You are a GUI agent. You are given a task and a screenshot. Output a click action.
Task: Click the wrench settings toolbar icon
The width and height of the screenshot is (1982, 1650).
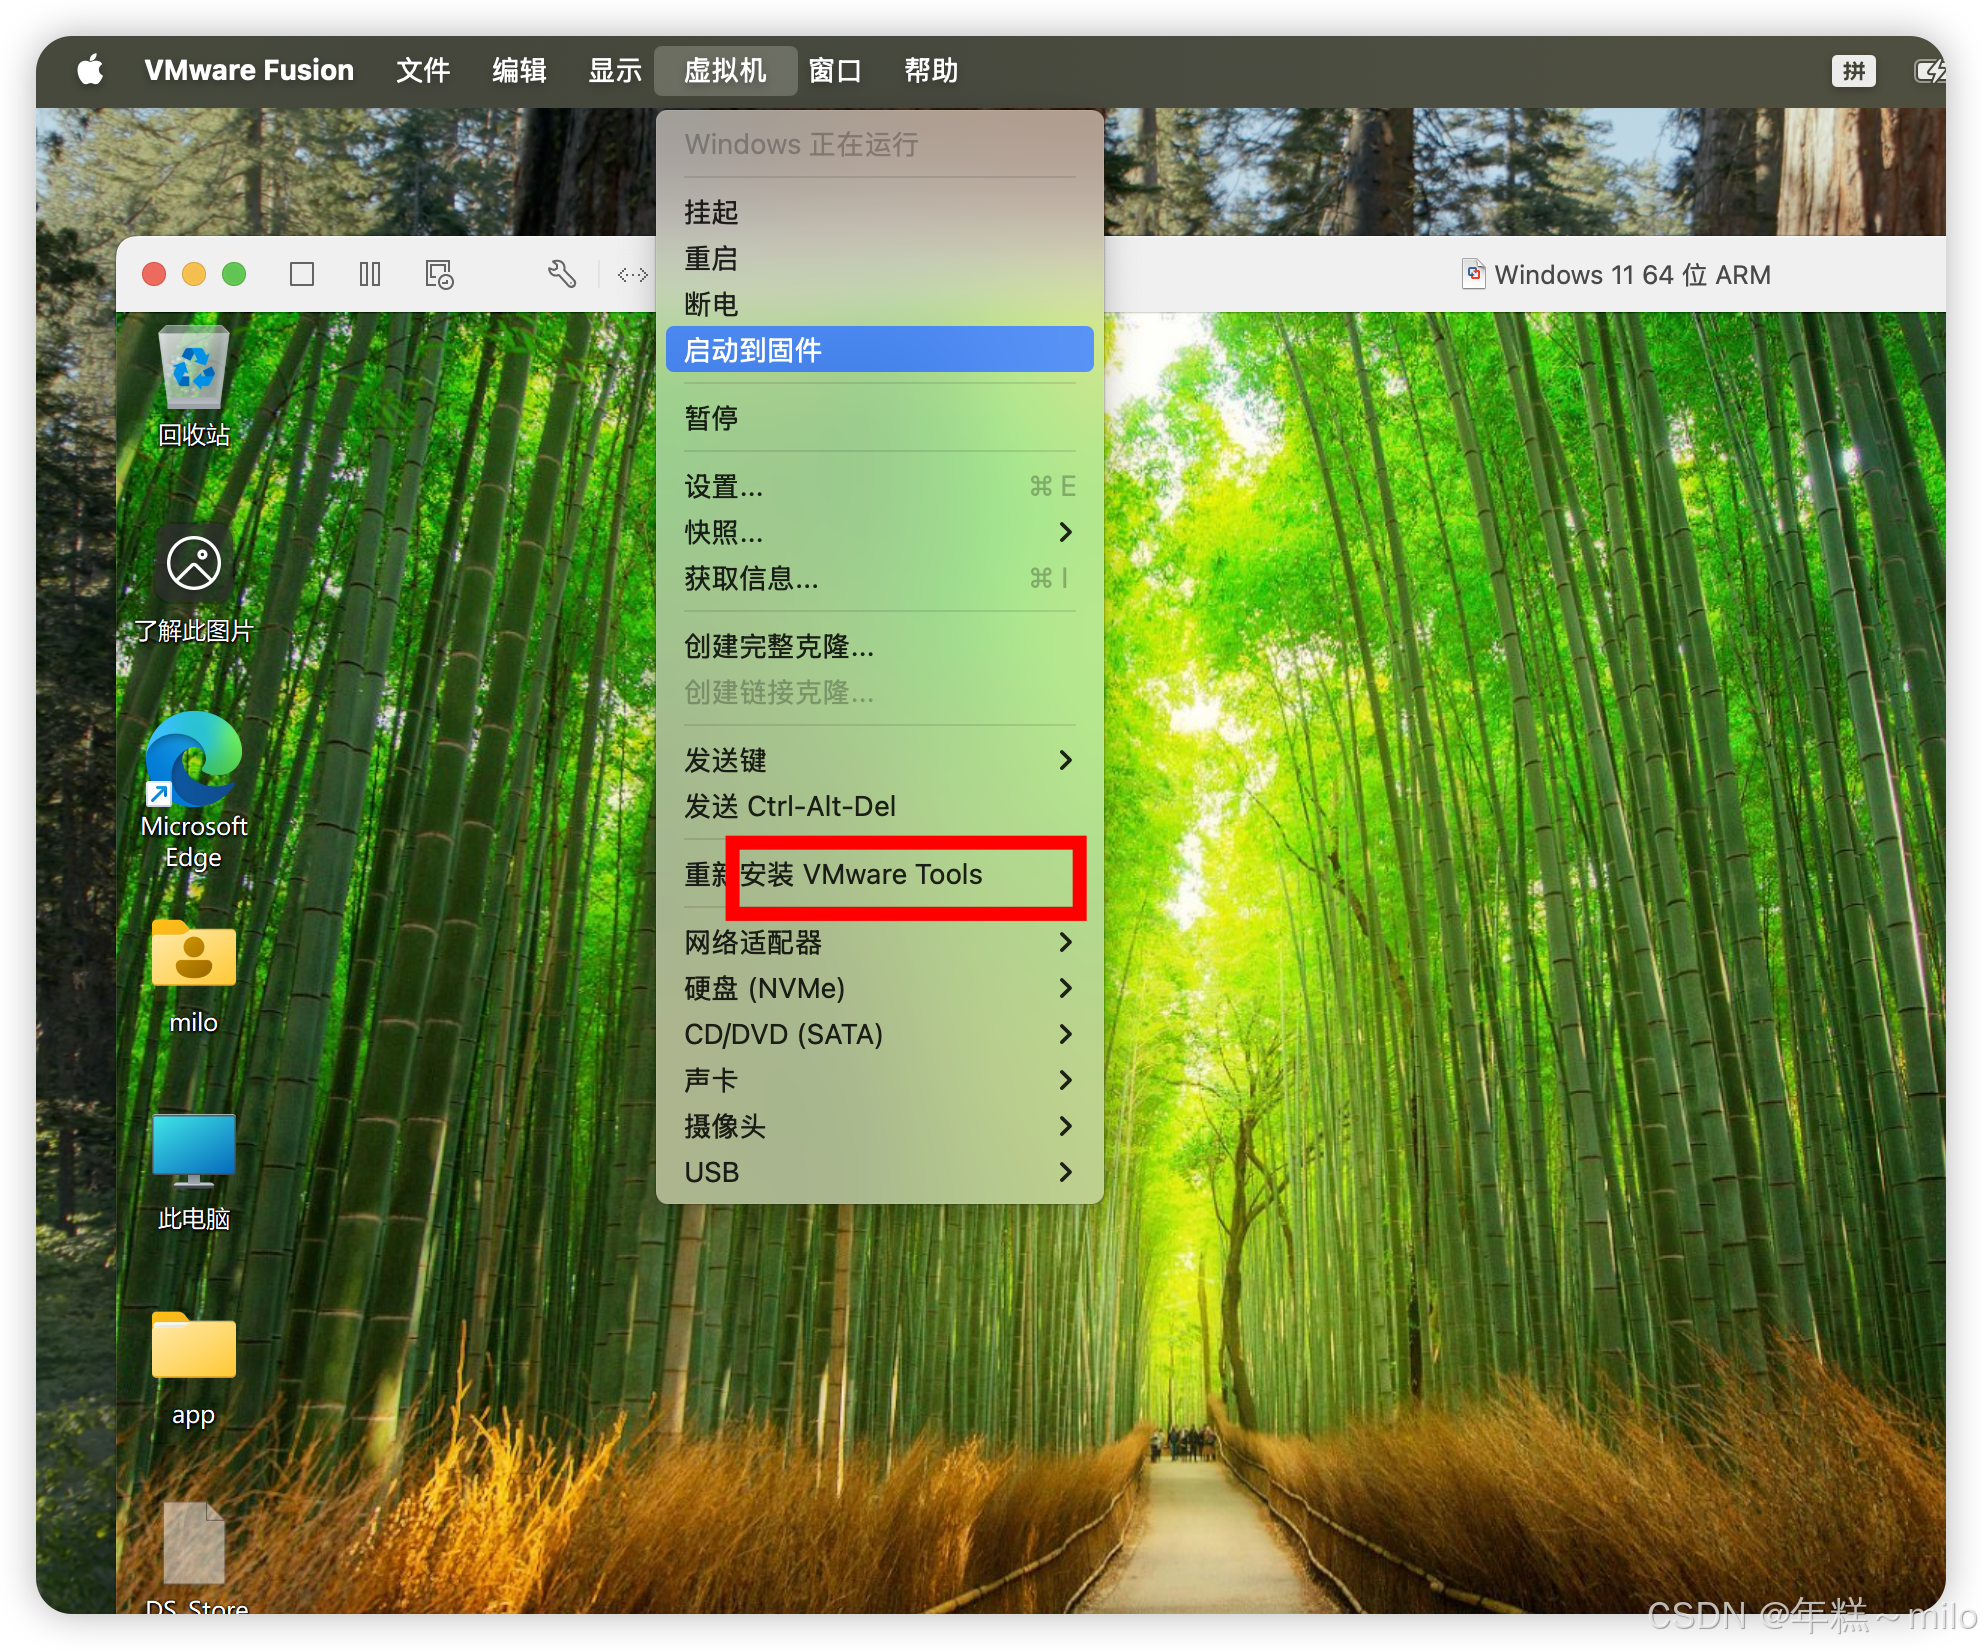point(562,274)
